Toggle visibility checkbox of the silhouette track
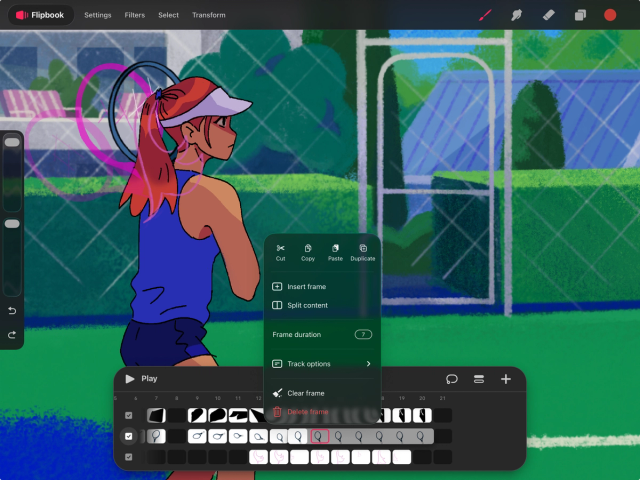This screenshot has height=480, width=640. click(x=129, y=416)
